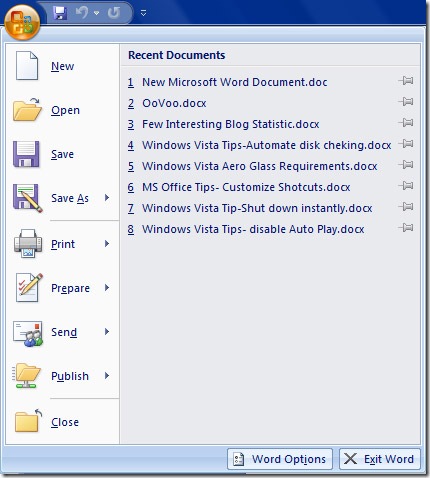Select New from the Office menu
The width and height of the screenshot is (430, 478).
(x=62, y=66)
